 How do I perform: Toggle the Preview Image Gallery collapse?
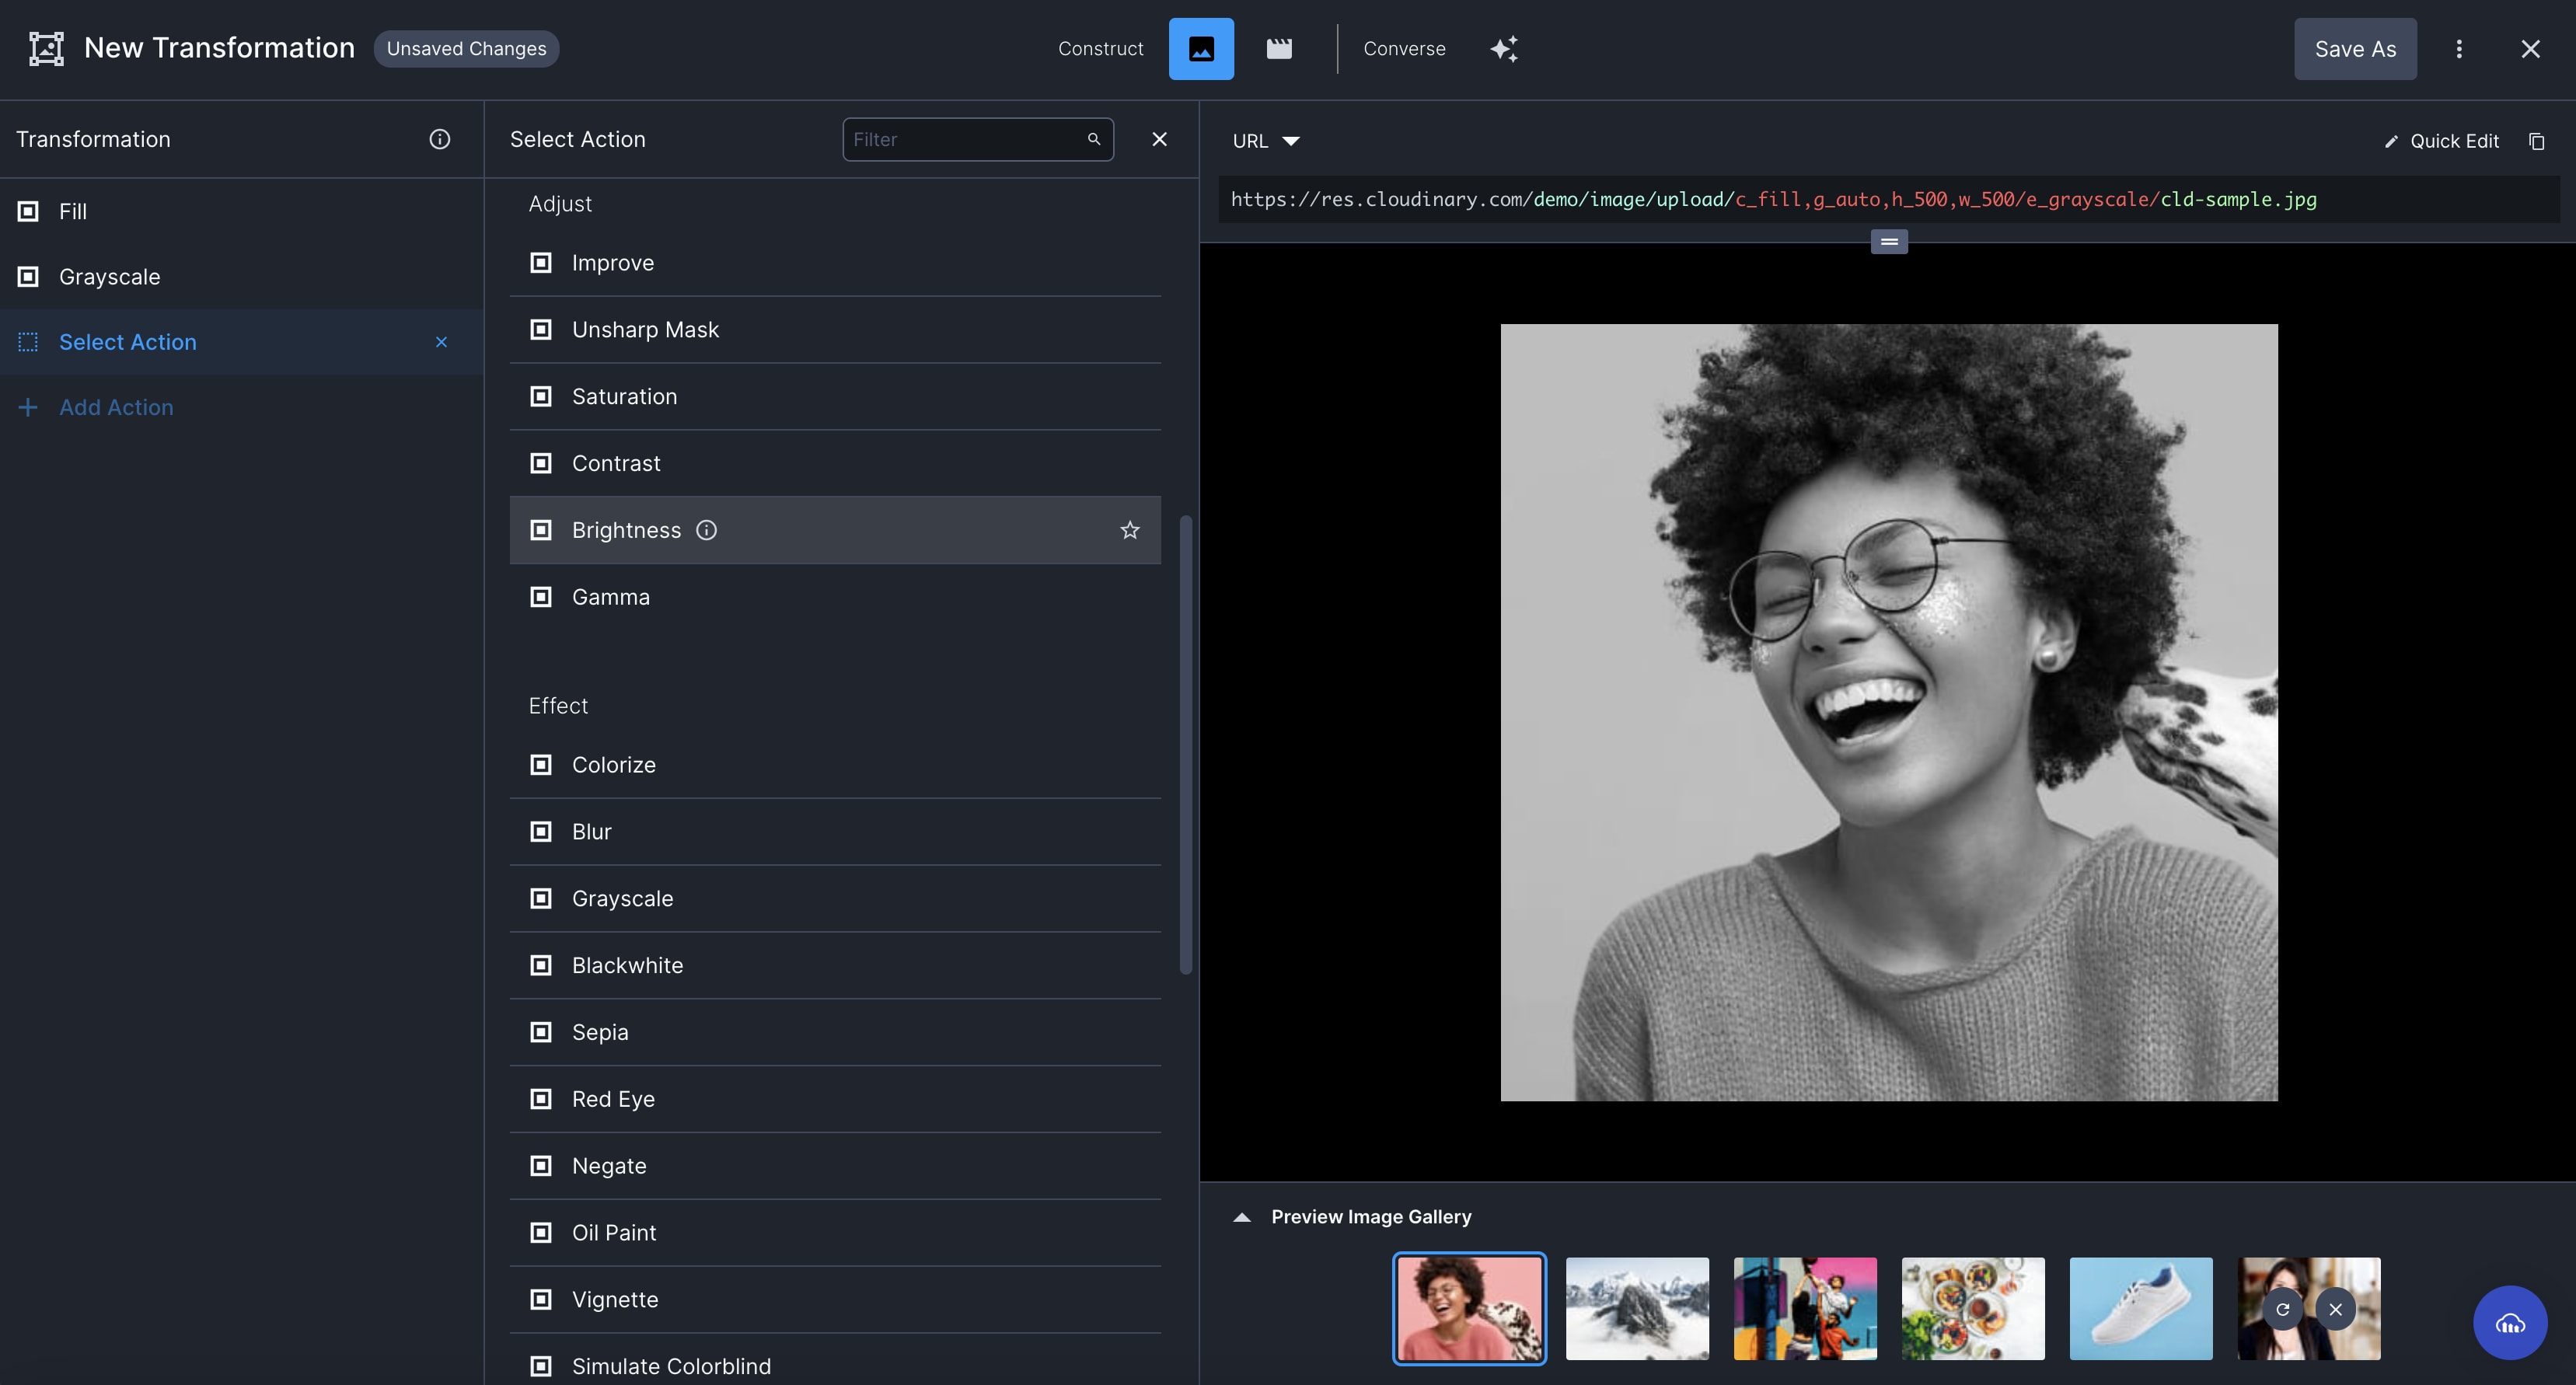coord(1243,1216)
